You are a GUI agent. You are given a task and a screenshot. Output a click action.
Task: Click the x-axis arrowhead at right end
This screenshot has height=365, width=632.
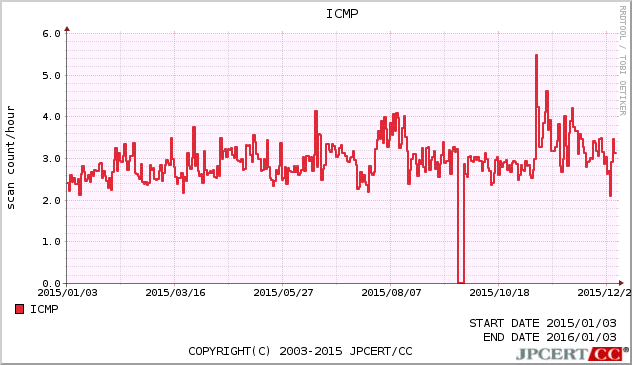click(x=621, y=283)
